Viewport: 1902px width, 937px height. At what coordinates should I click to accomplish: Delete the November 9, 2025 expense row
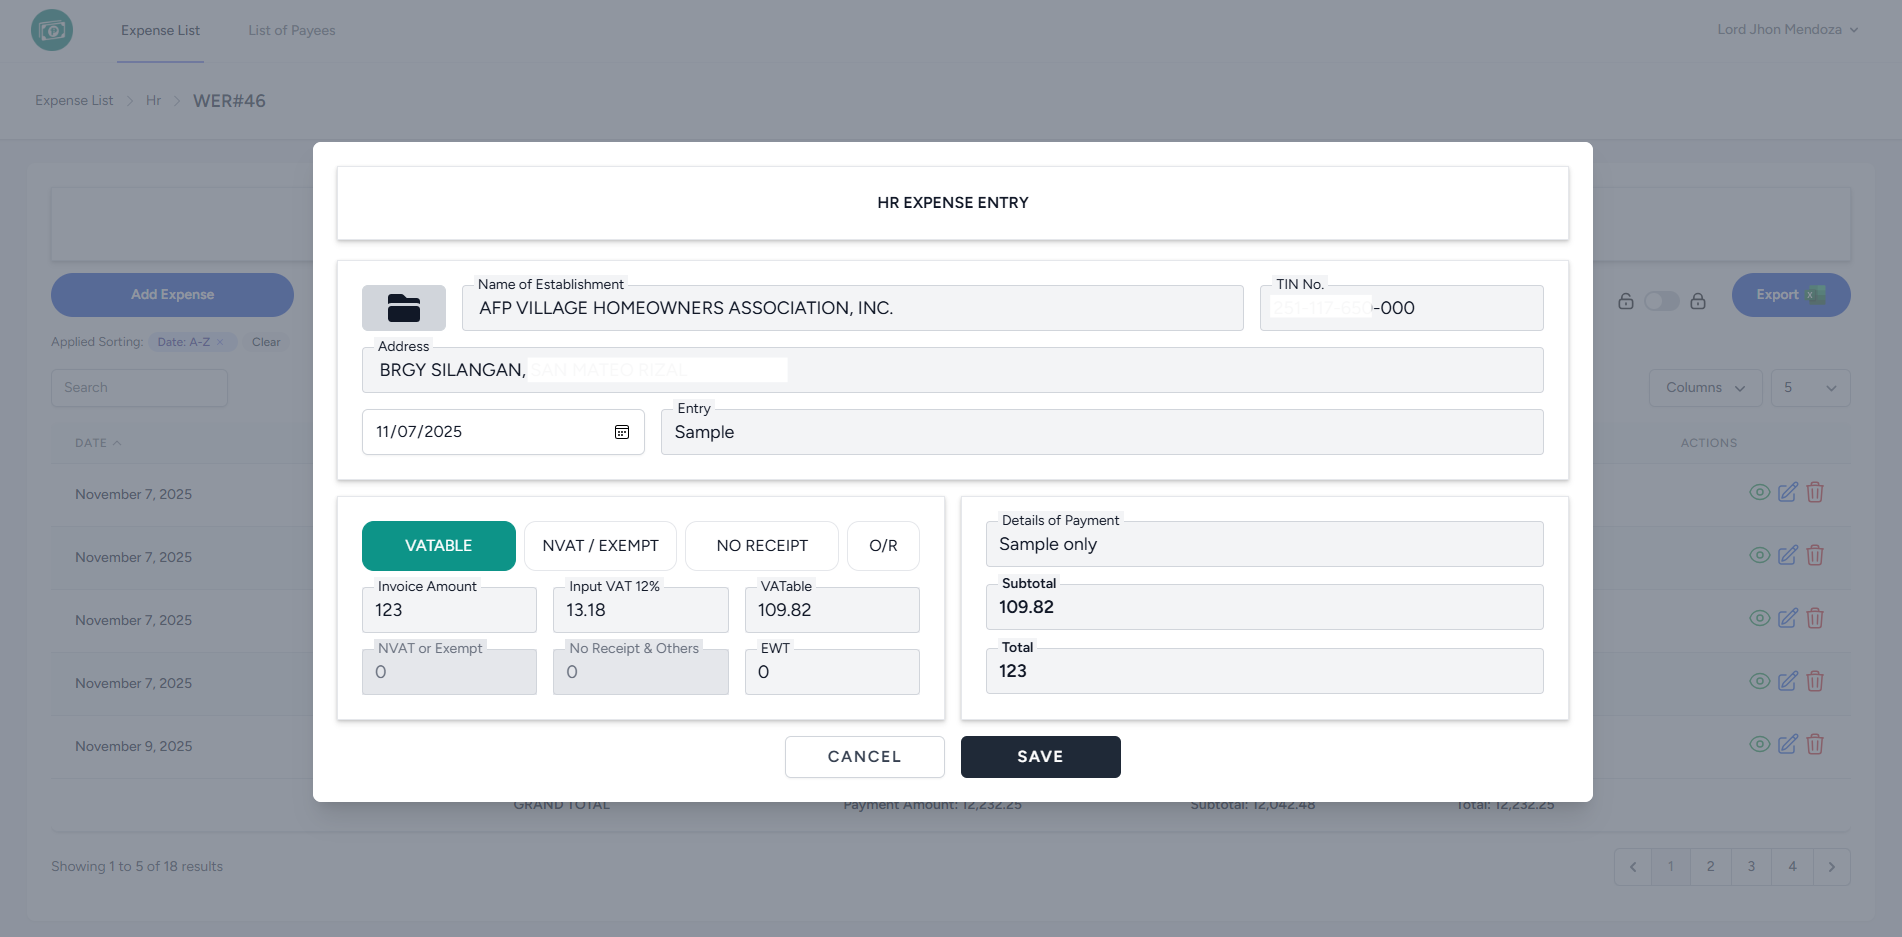coord(1815,744)
